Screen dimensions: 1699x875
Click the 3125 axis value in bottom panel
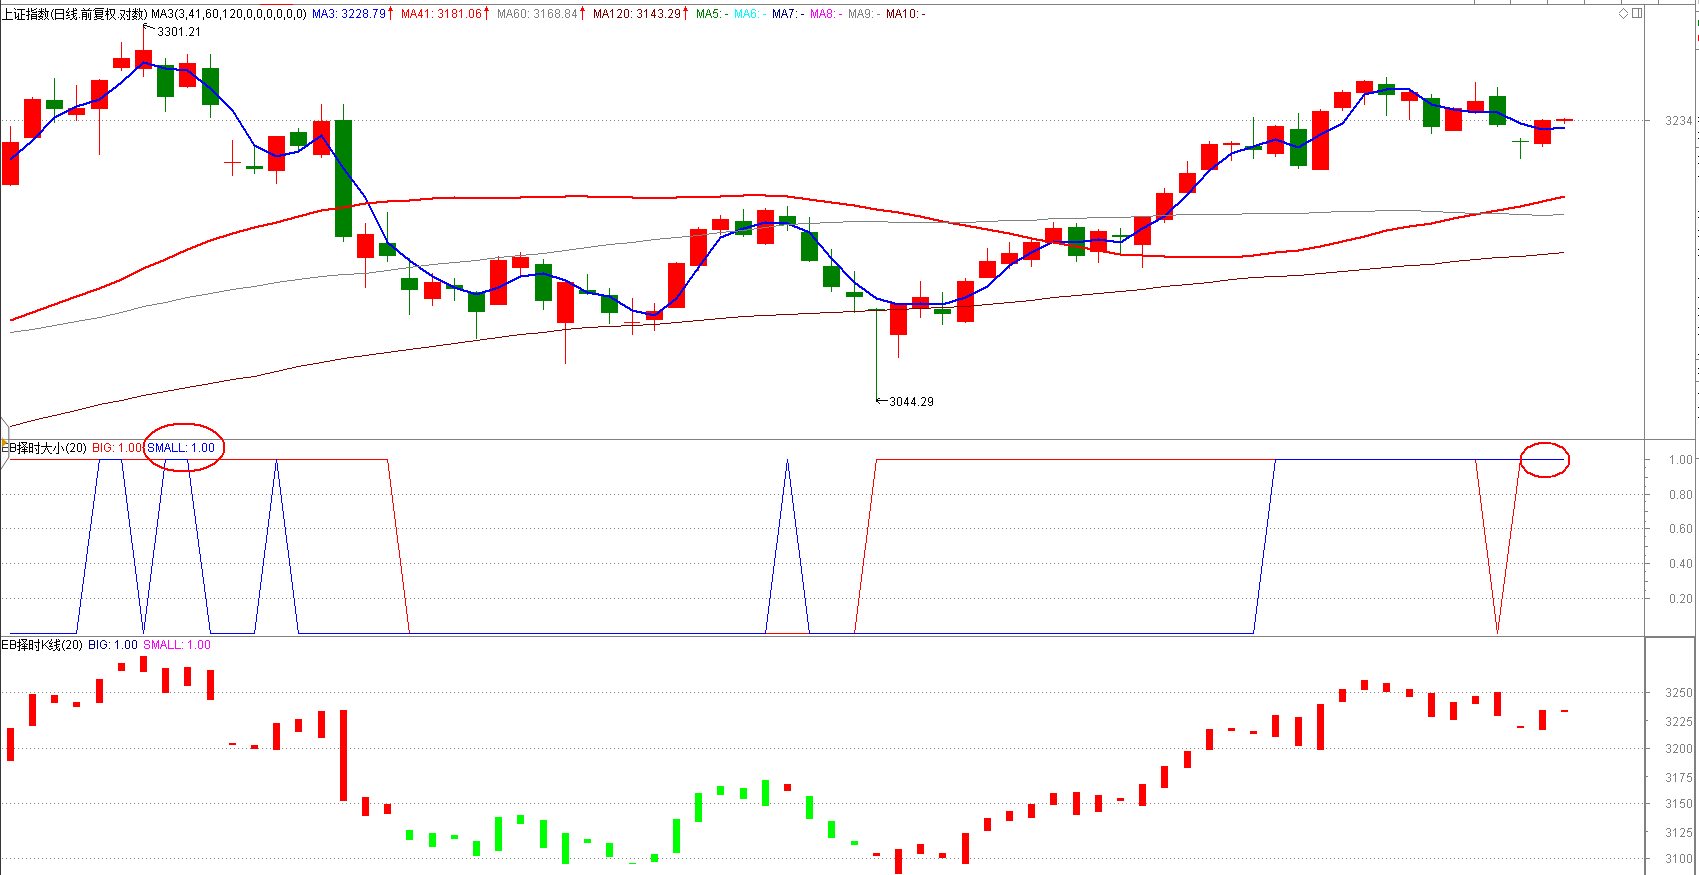point(1679,833)
